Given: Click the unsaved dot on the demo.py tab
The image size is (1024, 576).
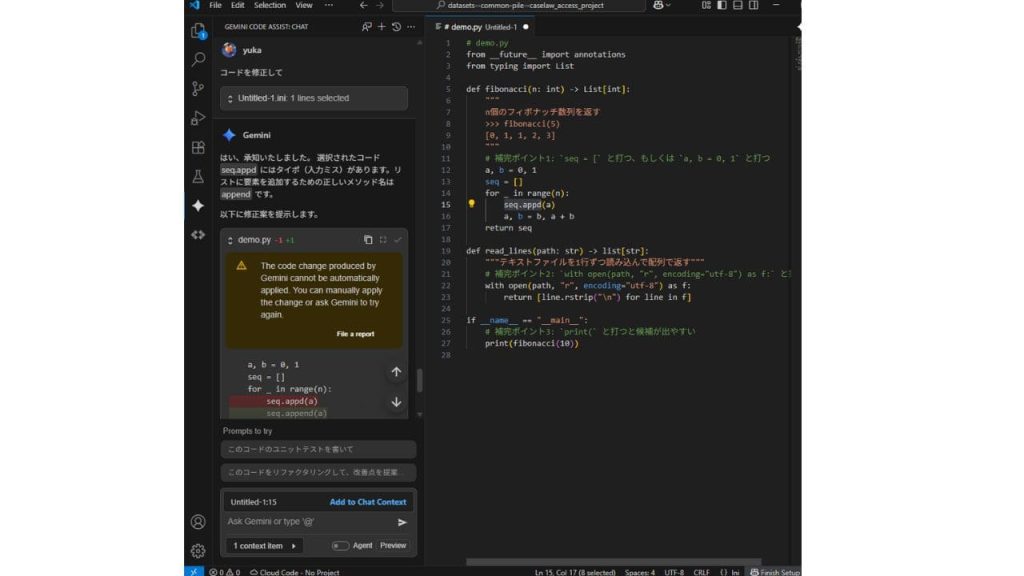Looking at the screenshot, I should point(526,27).
